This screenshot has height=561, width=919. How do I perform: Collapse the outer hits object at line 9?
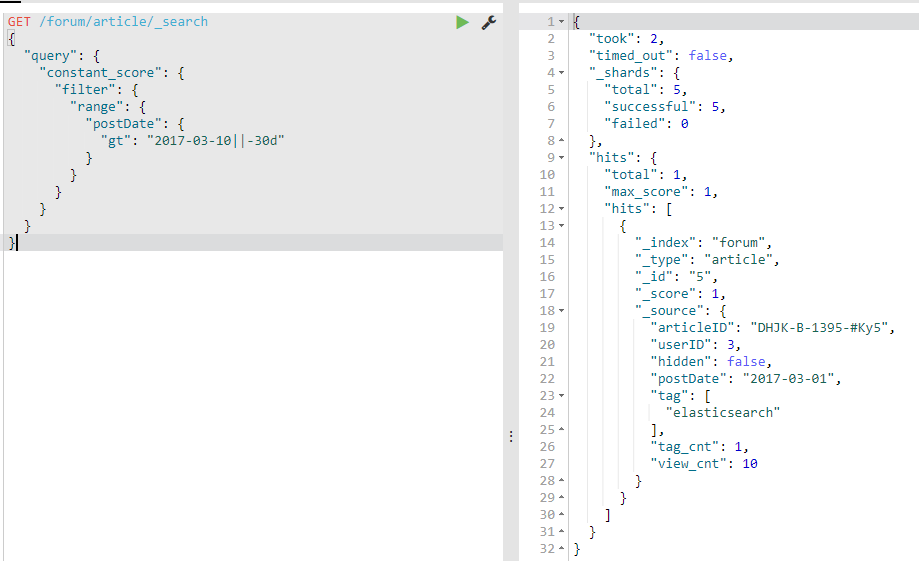click(x=561, y=158)
